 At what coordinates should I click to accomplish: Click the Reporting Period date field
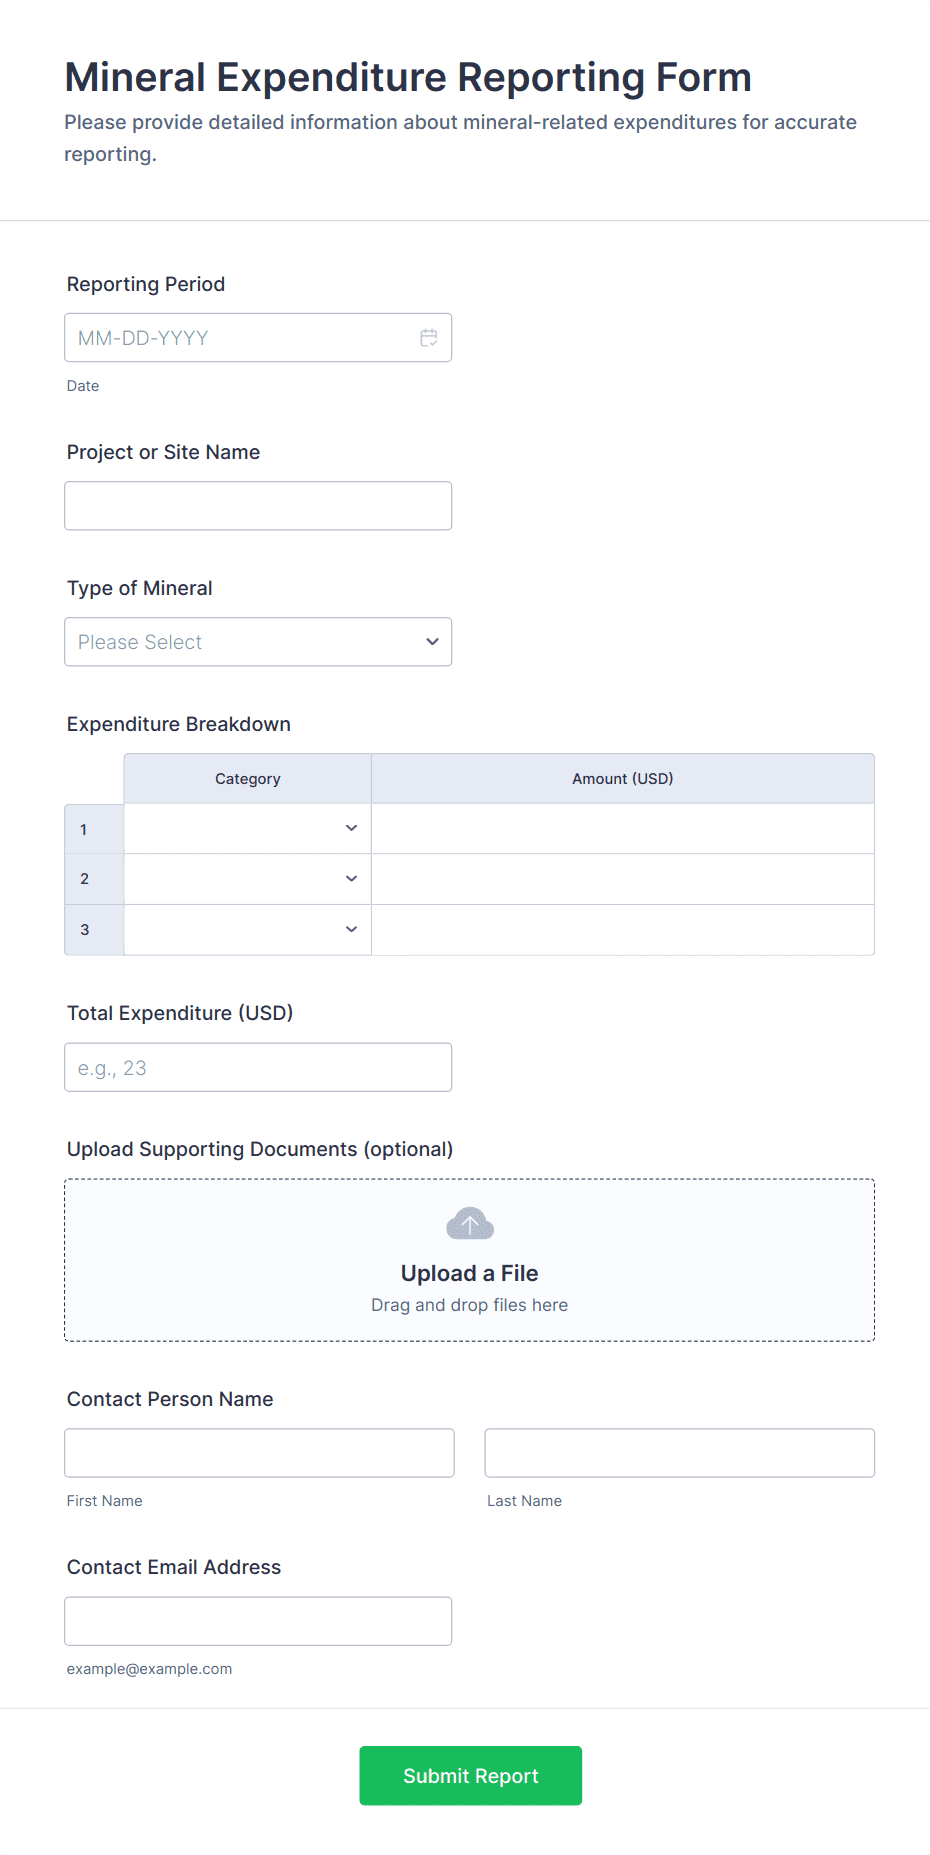(x=240, y=338)
